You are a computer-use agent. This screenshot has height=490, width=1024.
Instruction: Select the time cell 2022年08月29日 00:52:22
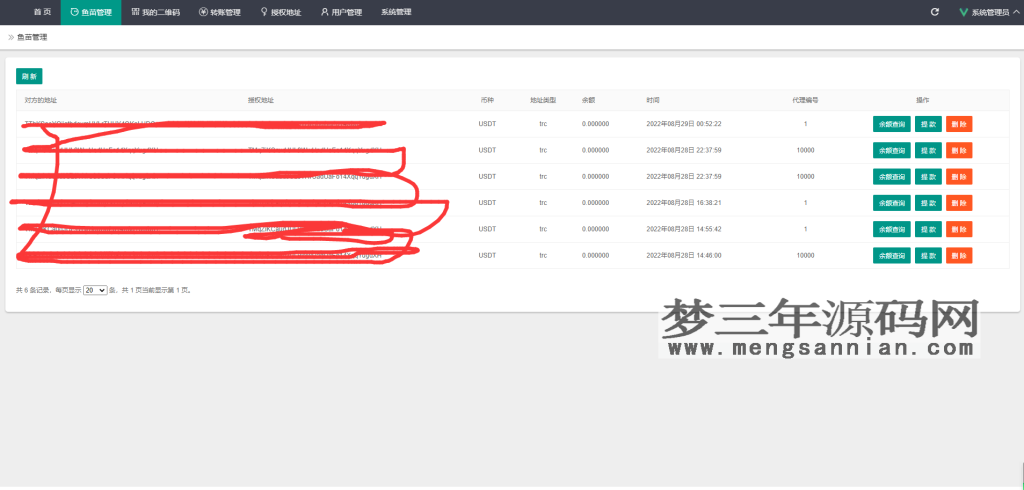tap(684, 124)
